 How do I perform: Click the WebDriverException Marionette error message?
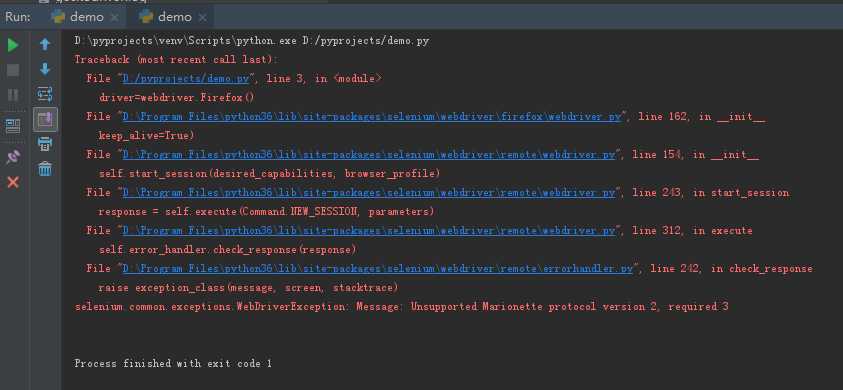click(402, 307)
